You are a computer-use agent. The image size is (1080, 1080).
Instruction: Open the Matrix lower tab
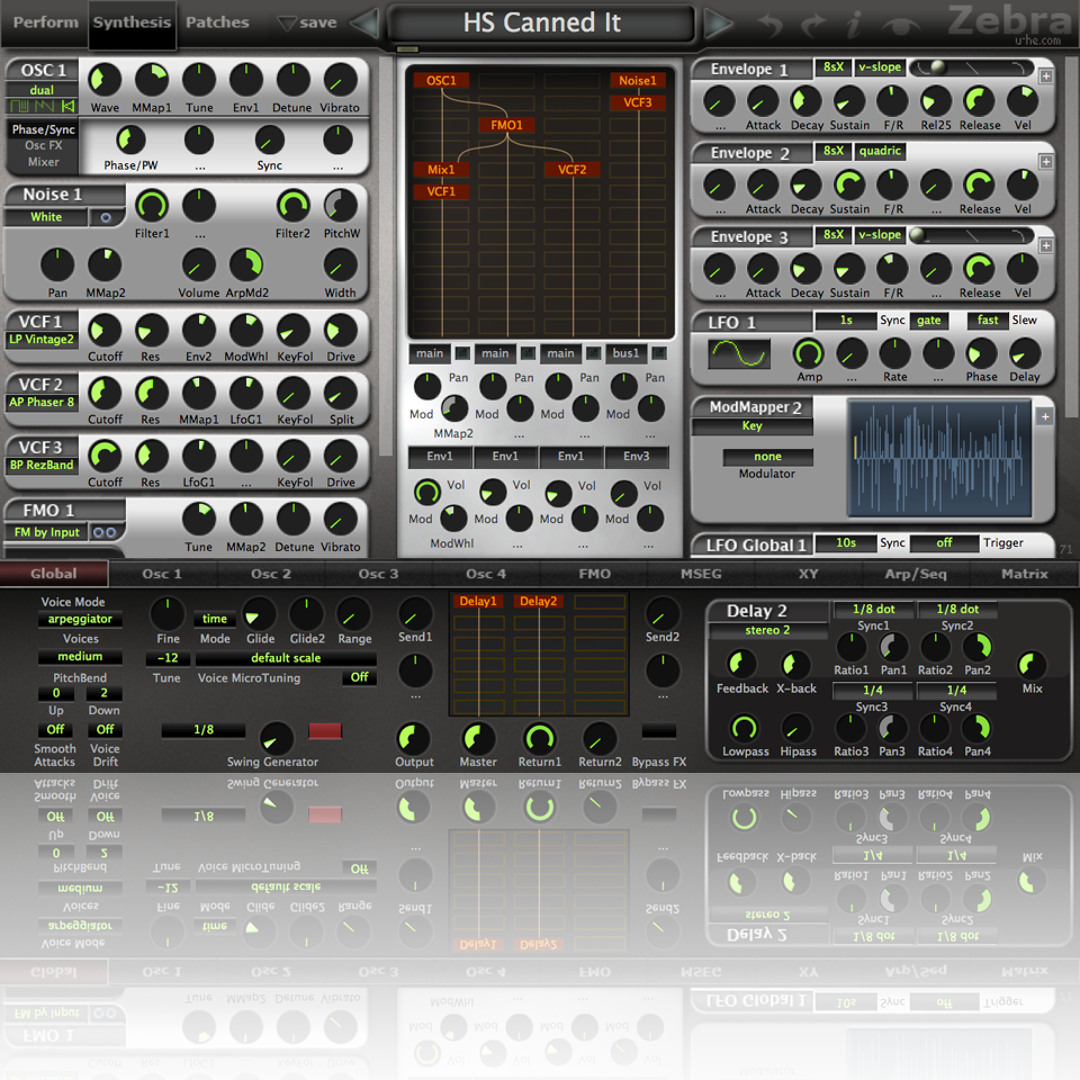pos(1024,574)
